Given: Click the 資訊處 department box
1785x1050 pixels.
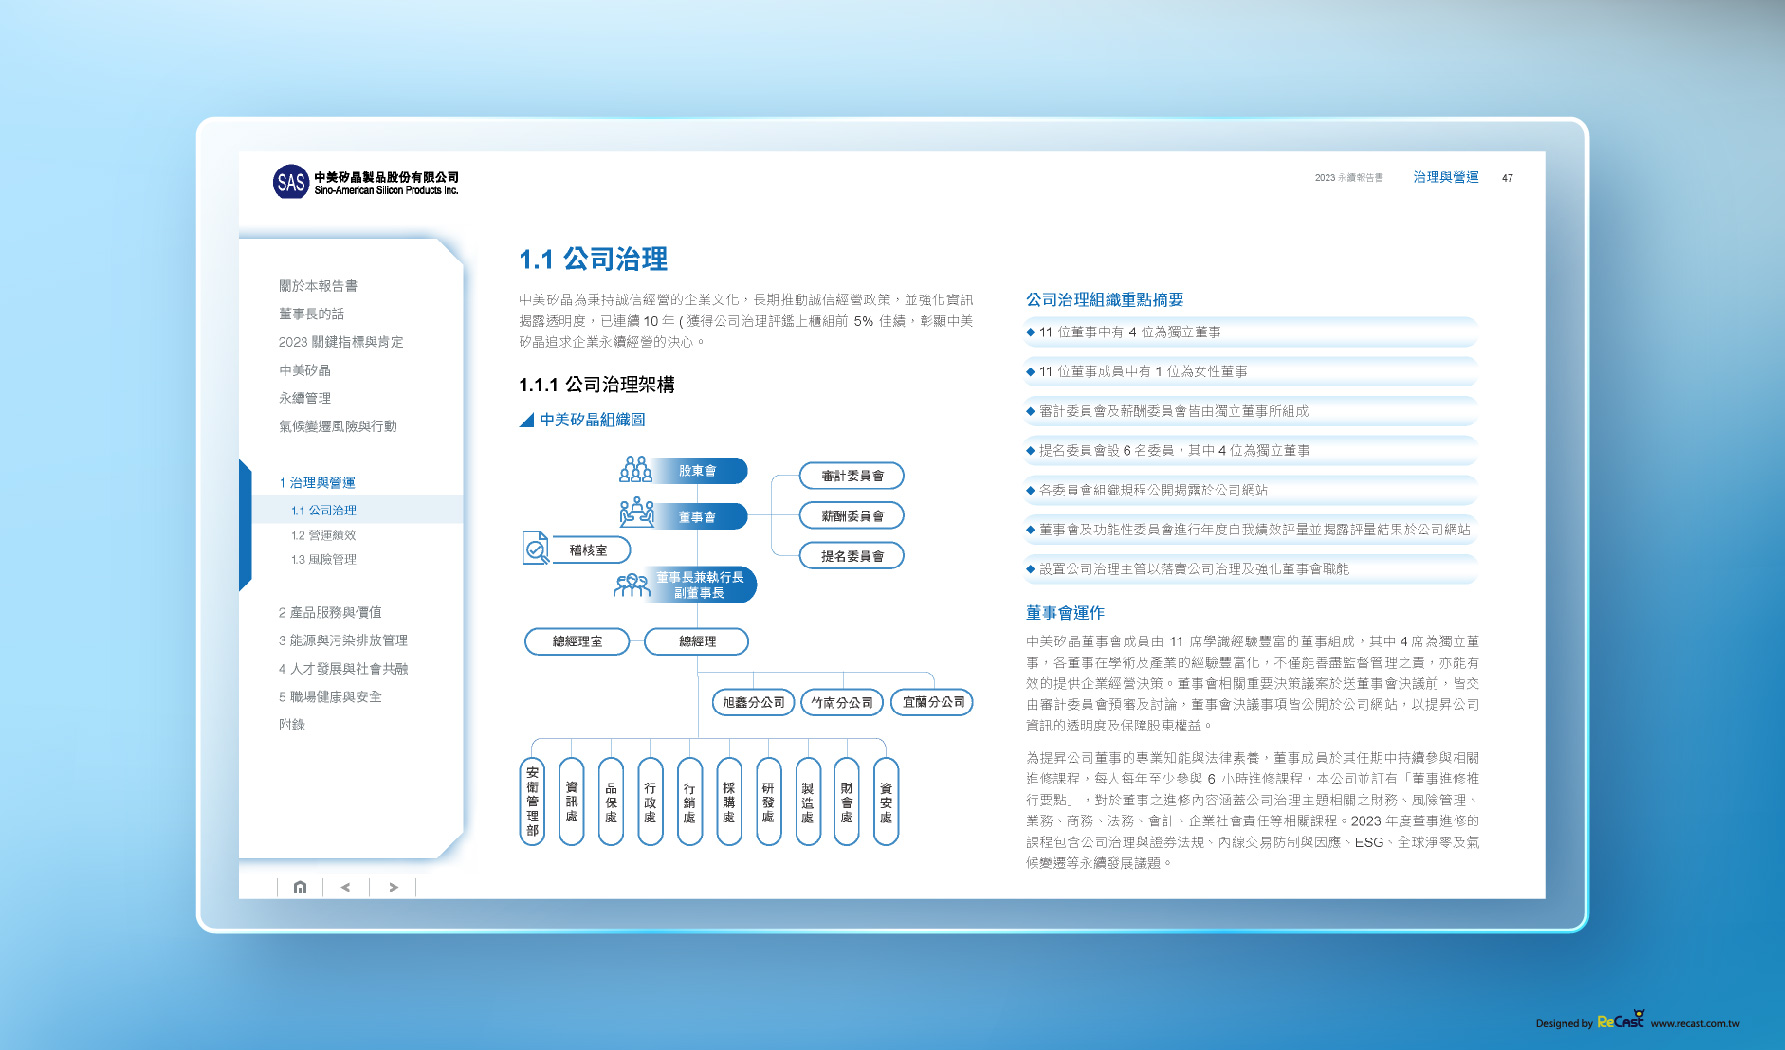Looking at the screenshot, I should click(x=572, y=801).
